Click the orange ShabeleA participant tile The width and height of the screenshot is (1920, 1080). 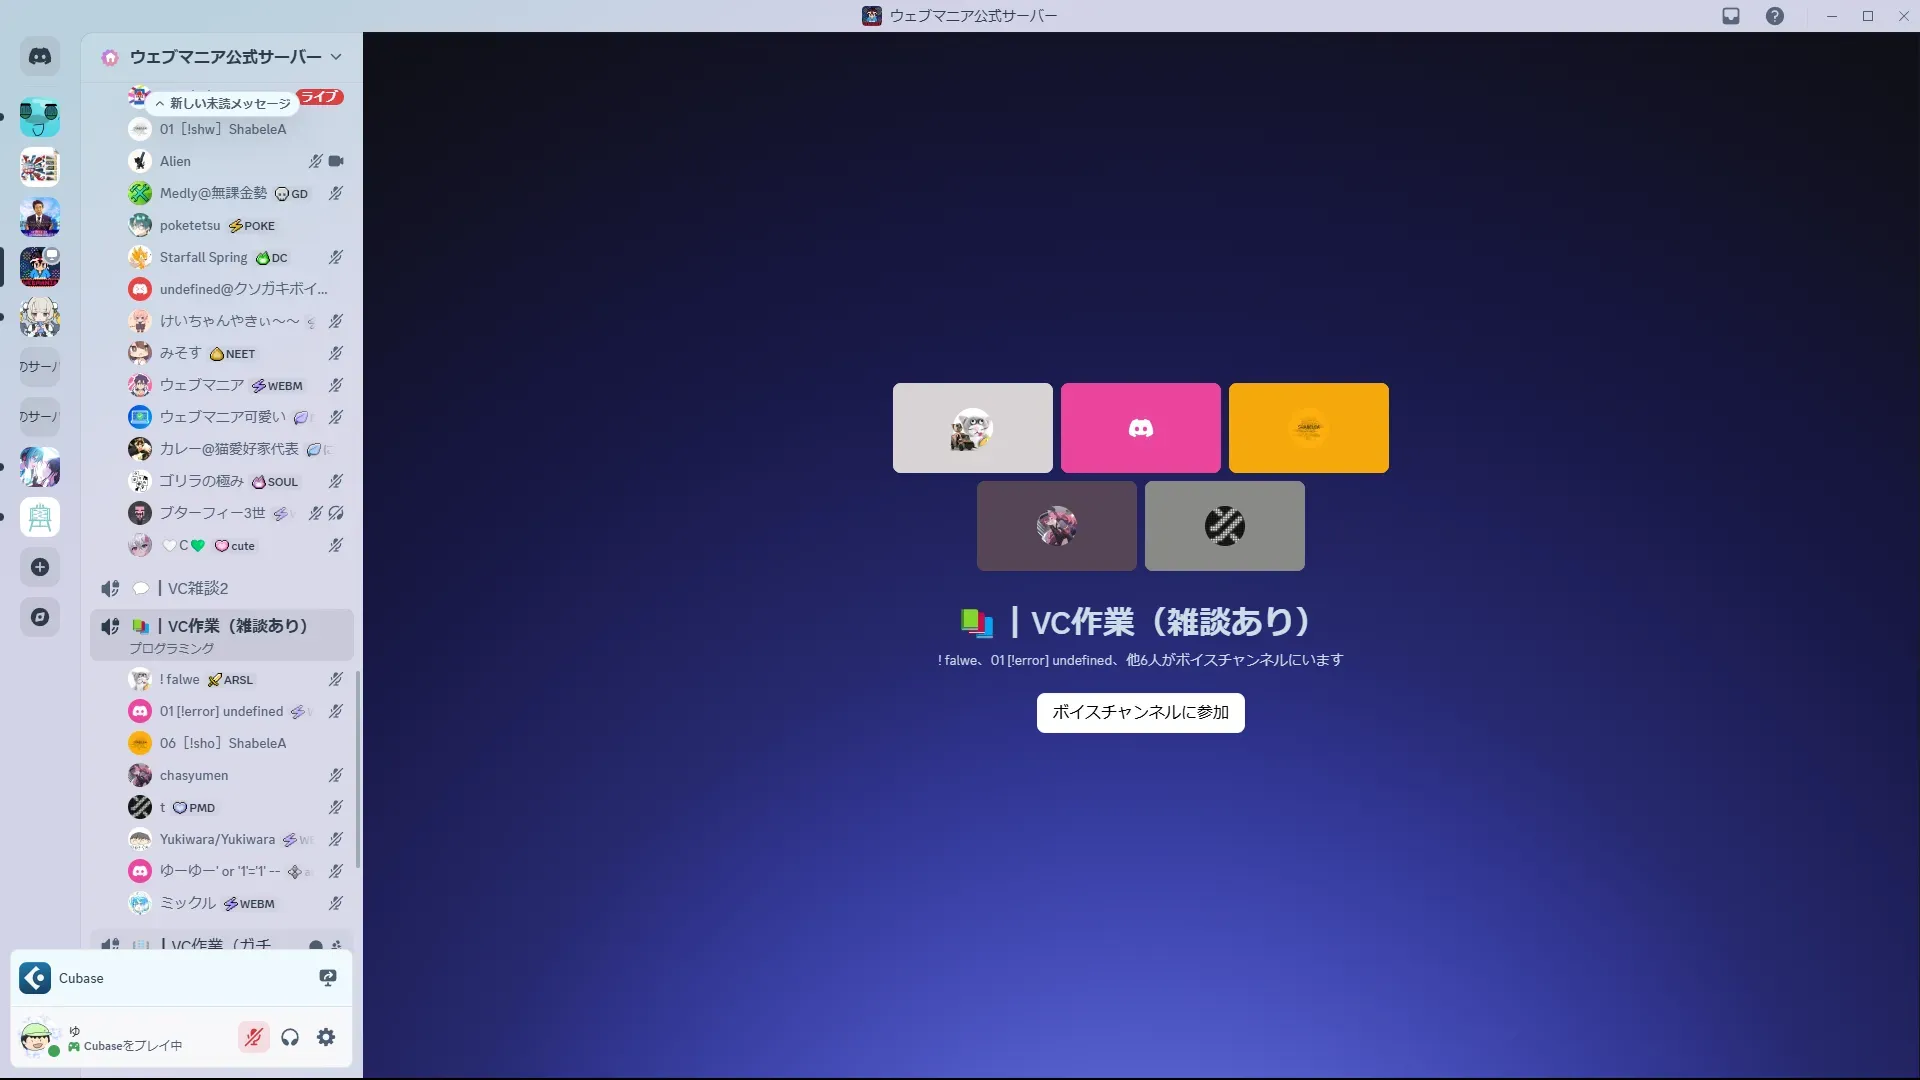click(1308, 428)
